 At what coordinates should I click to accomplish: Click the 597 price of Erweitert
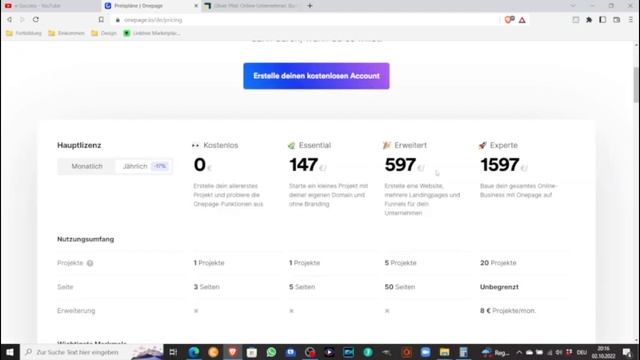pos(400,165)
